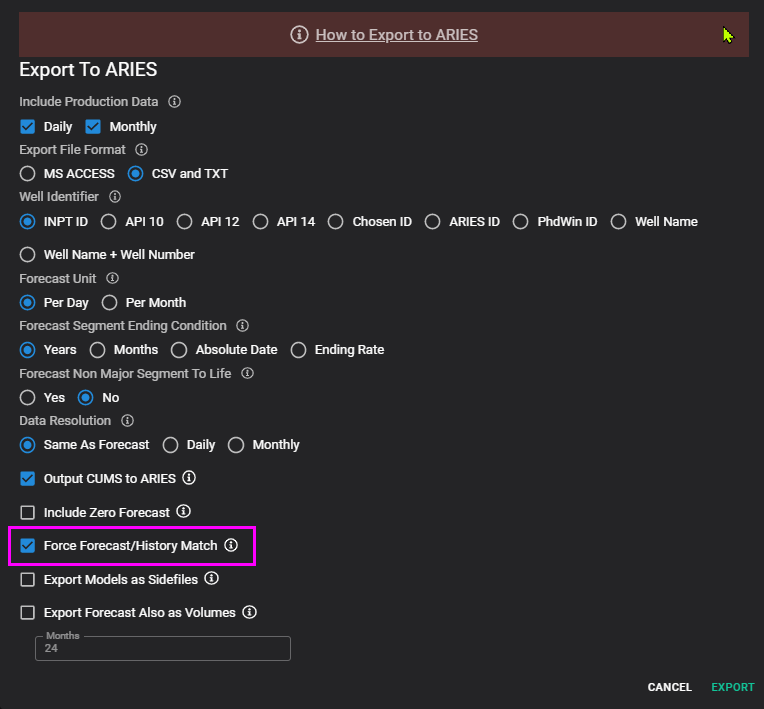Click info icon next to Export File Format
764x709 pixels.
[141, 150]
